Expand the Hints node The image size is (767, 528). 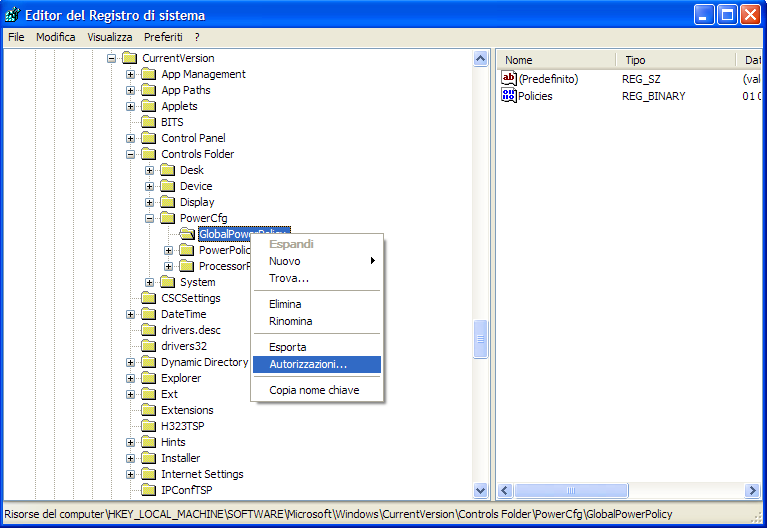130,442
